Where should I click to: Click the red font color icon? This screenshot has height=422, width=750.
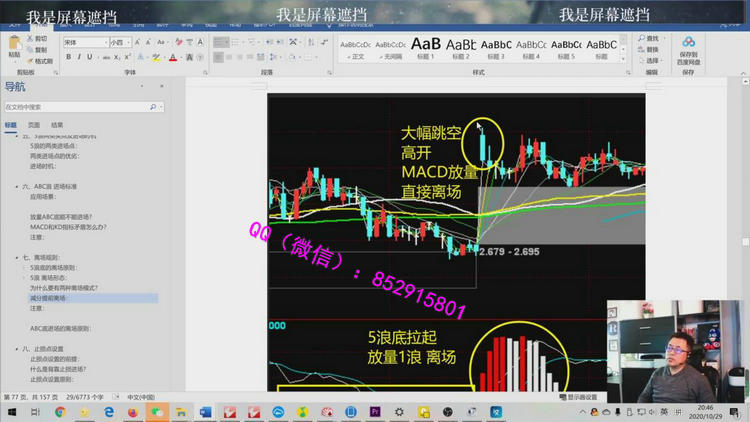coord(173,58)
